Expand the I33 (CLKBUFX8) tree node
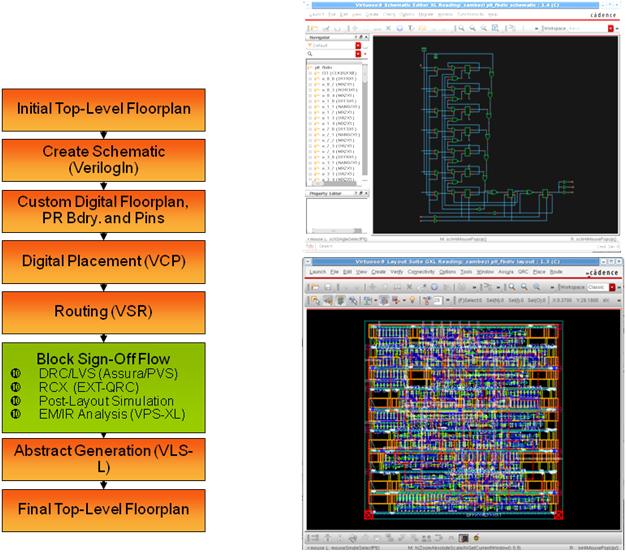This screenshot has width=626, height=552. coord(310,73)
